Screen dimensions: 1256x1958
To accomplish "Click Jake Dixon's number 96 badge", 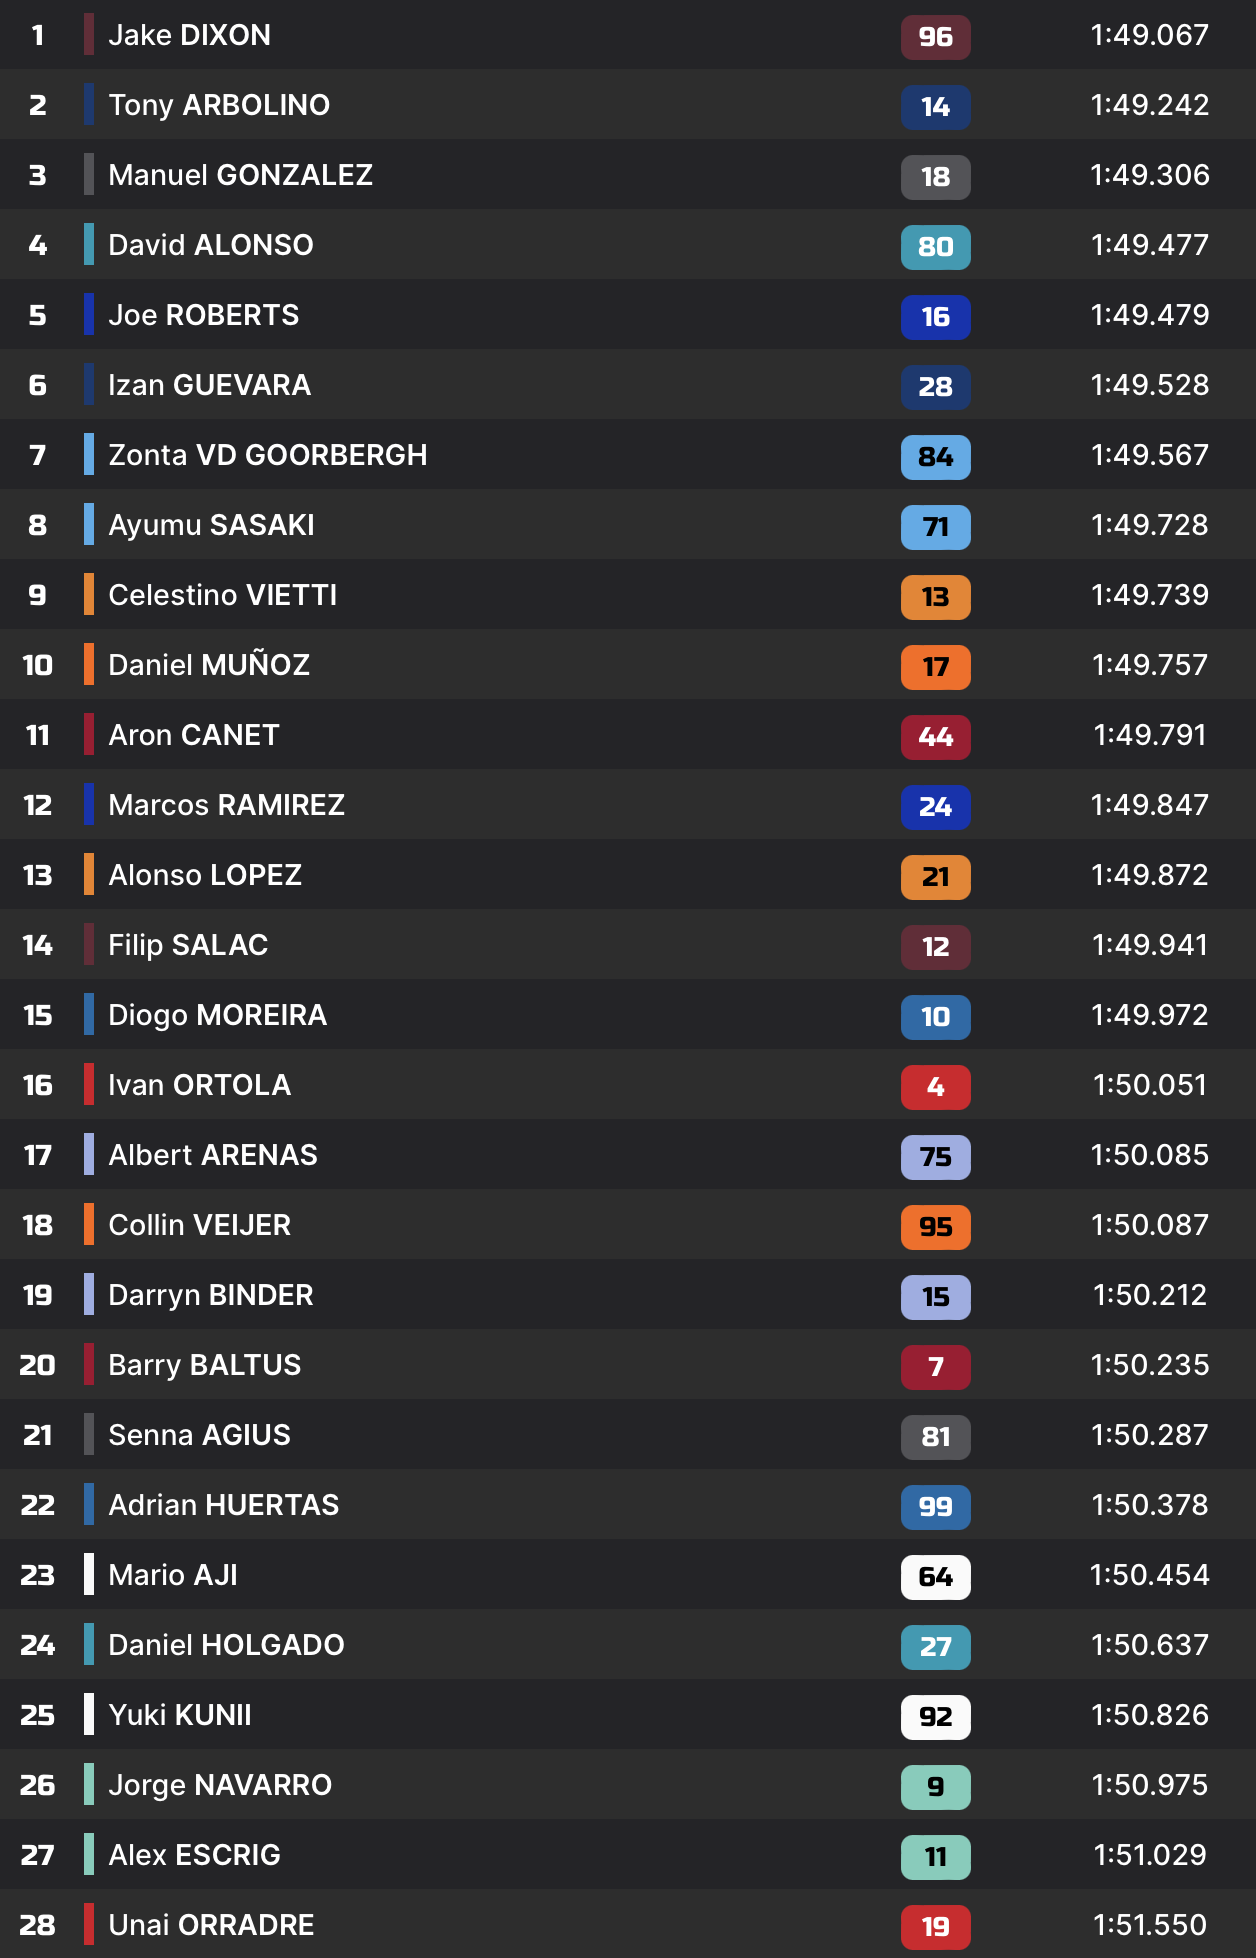I will [935, 37].
